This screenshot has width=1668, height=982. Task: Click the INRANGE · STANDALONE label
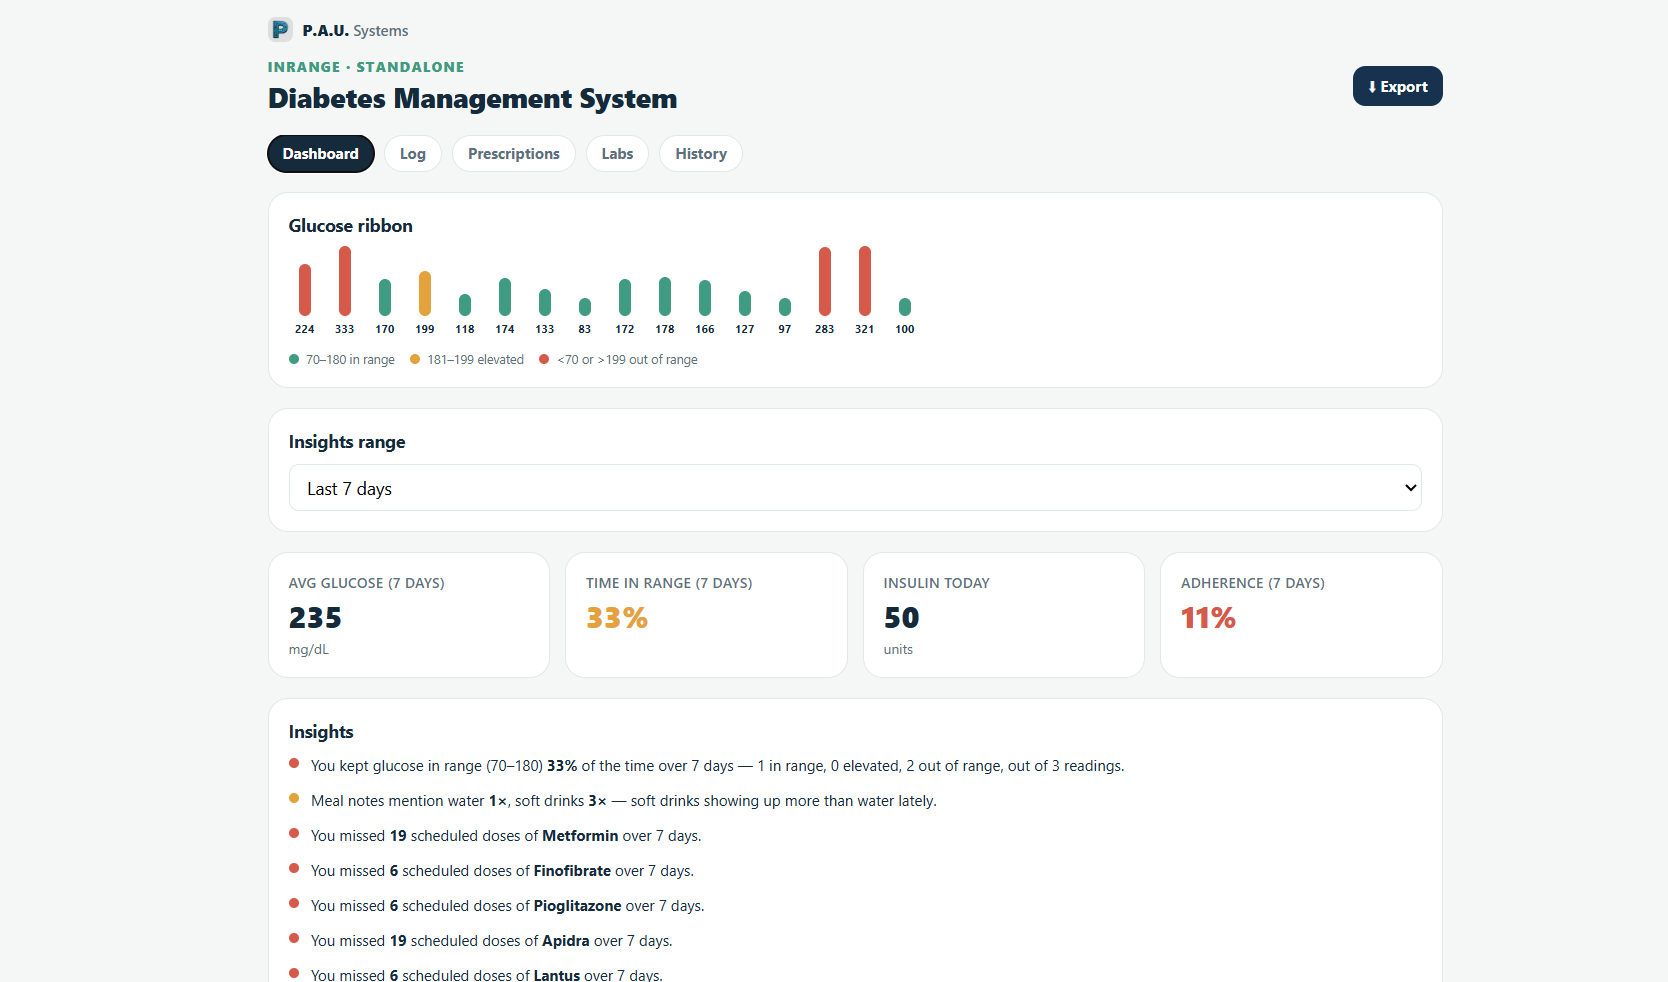pyautogui.click(x=366, y=67)
